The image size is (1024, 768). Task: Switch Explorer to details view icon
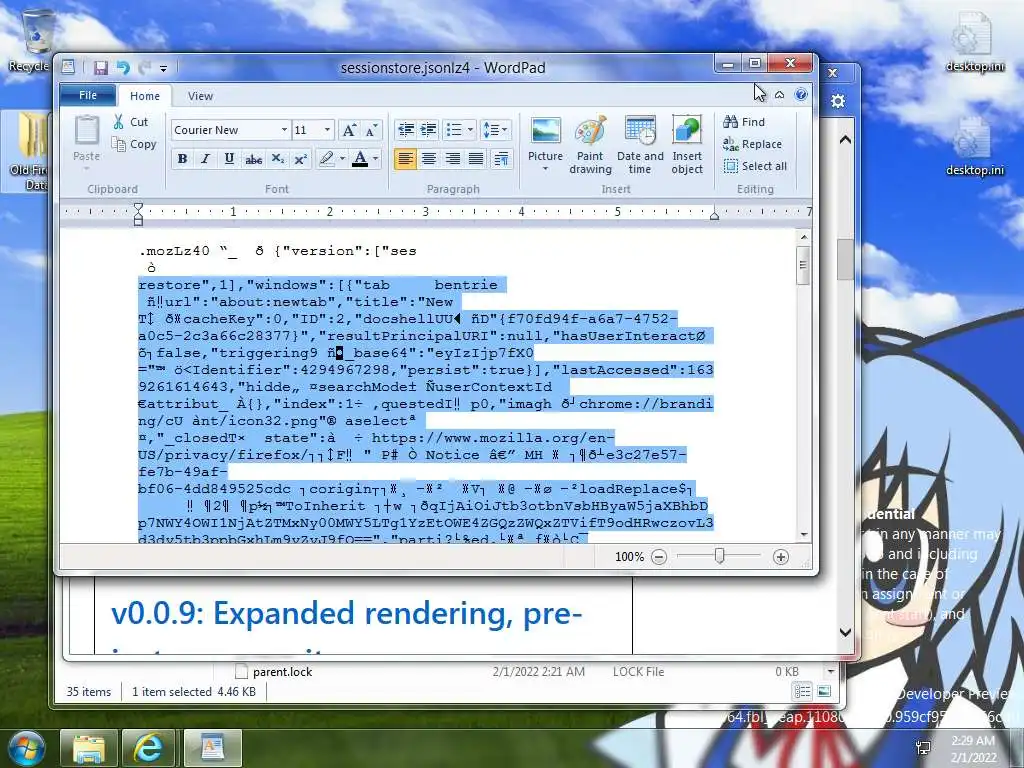[802, 691]
